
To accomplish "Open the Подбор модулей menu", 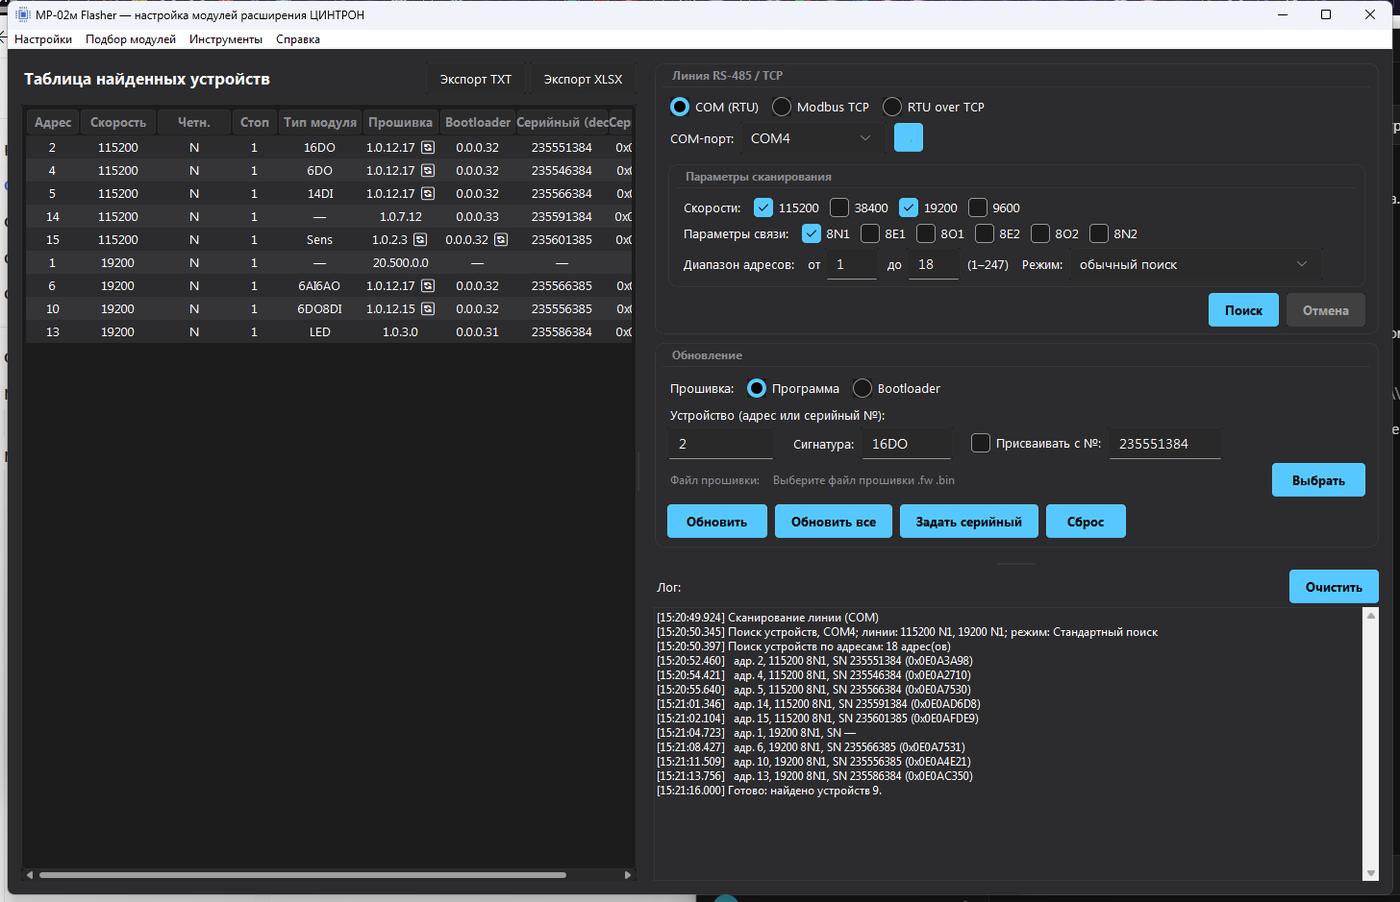I will click(x=131, y=39).
